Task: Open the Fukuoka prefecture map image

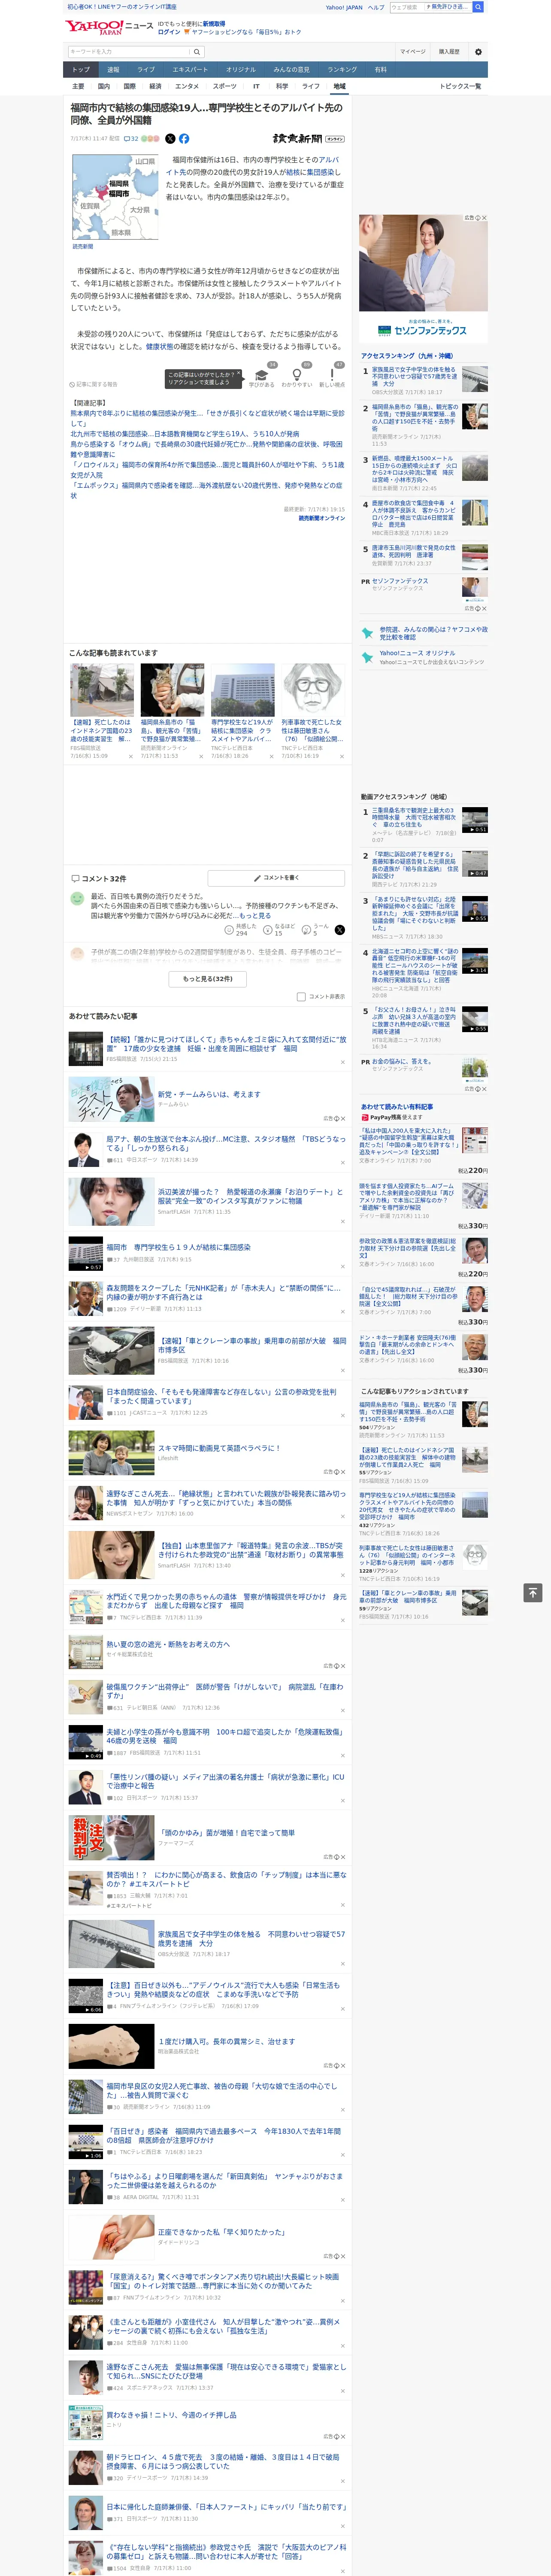Action: (115, 197)
